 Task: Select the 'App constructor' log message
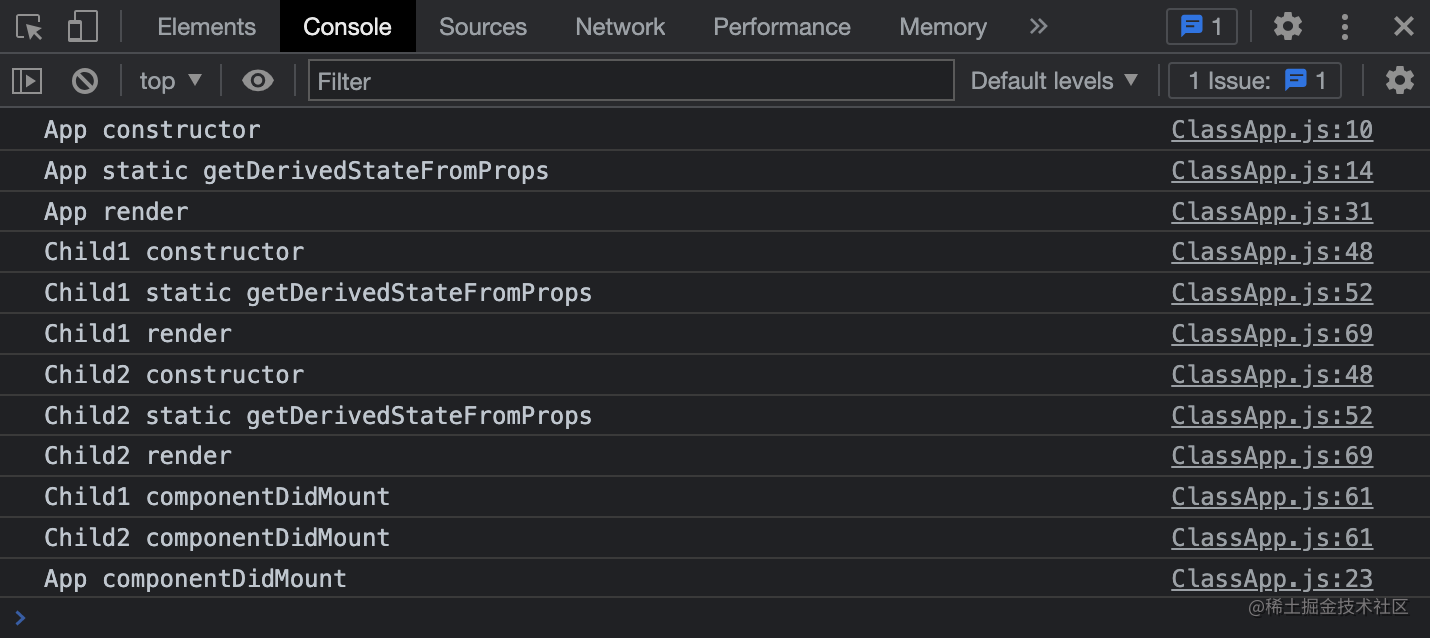tap(152, 130)
